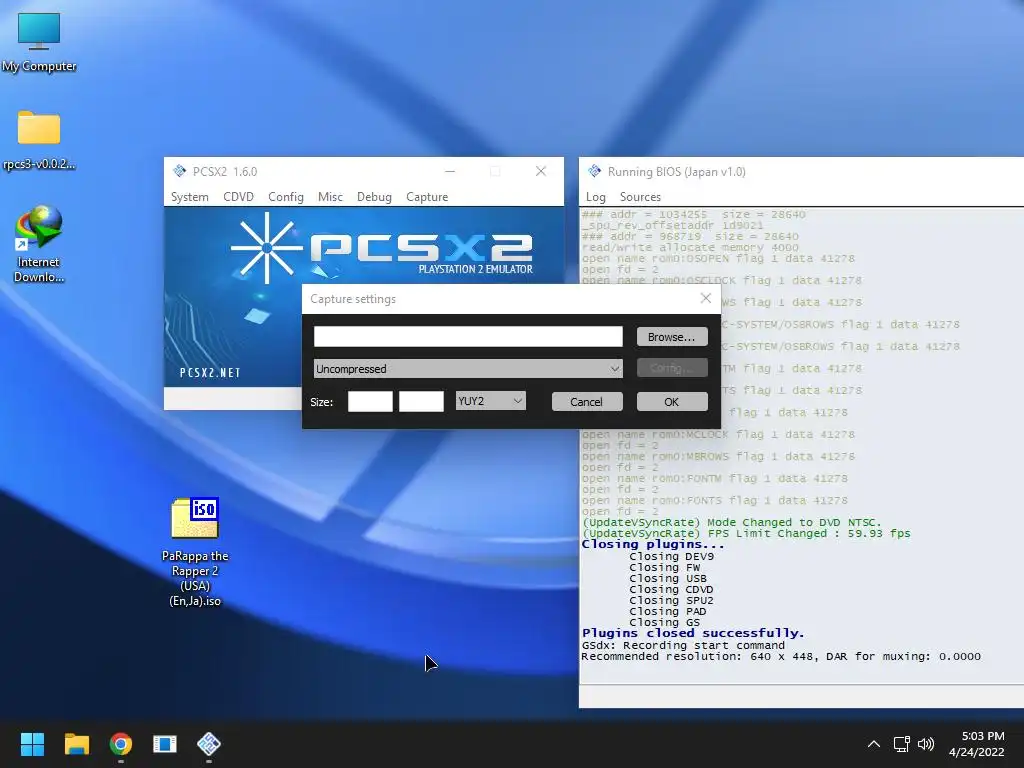The height and width of the screenshot is (768, 1024).
Task: Open the Misc menu
Action: (330, 197)
